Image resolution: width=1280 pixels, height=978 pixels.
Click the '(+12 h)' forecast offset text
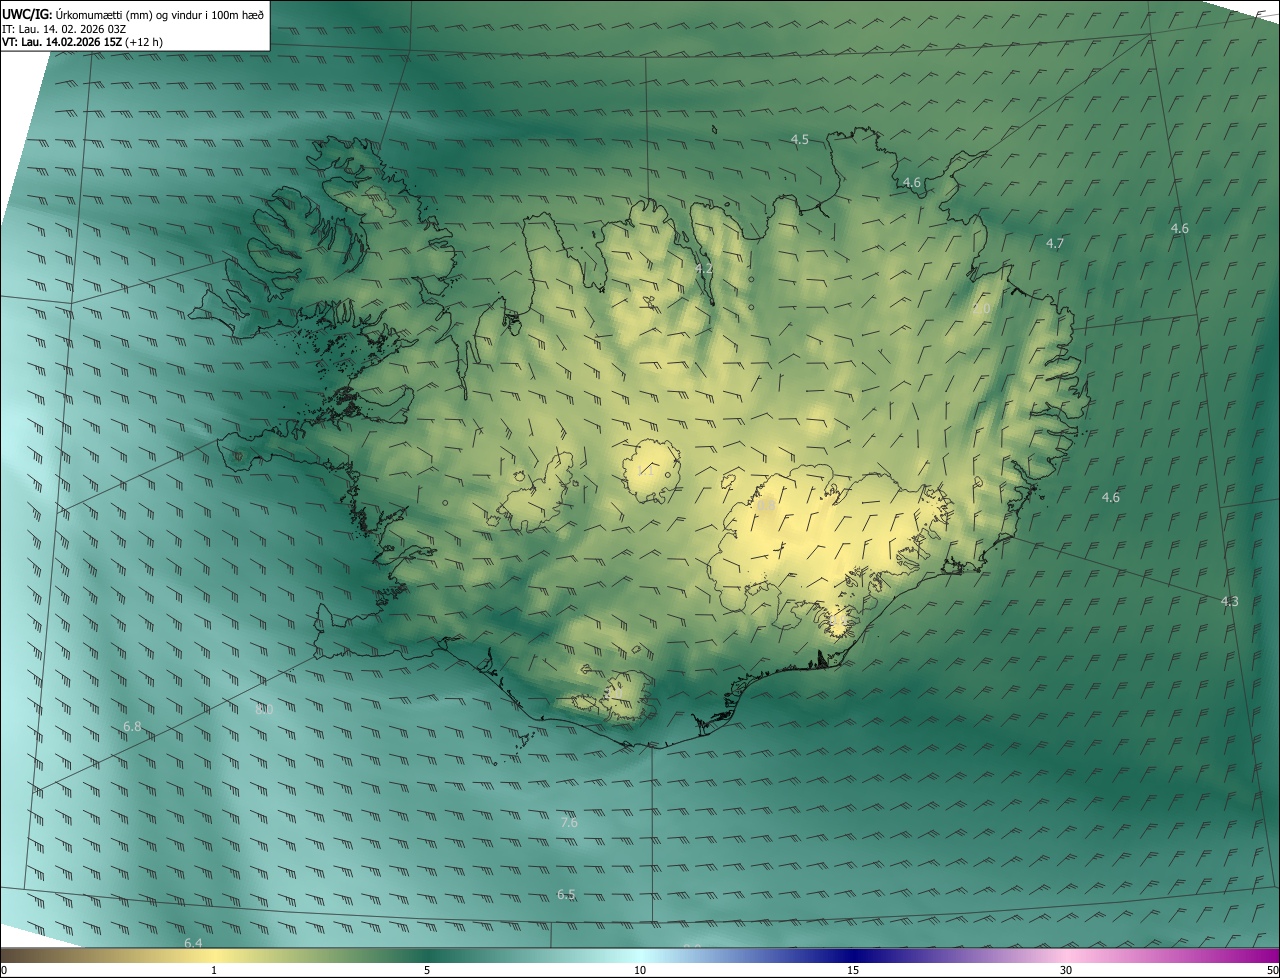[x=144, y=42]
